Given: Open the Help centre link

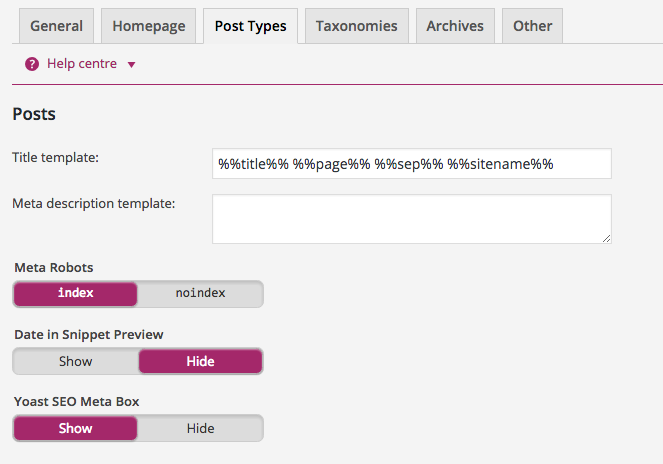Looking at the screenshot, I should (82, 64).
